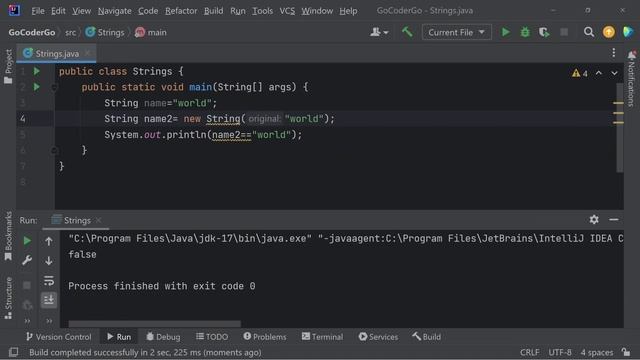The height and width of the screenshot is (360, 640).
Task: Click src in the breadcrumb bar
Action: coord(70,32)
